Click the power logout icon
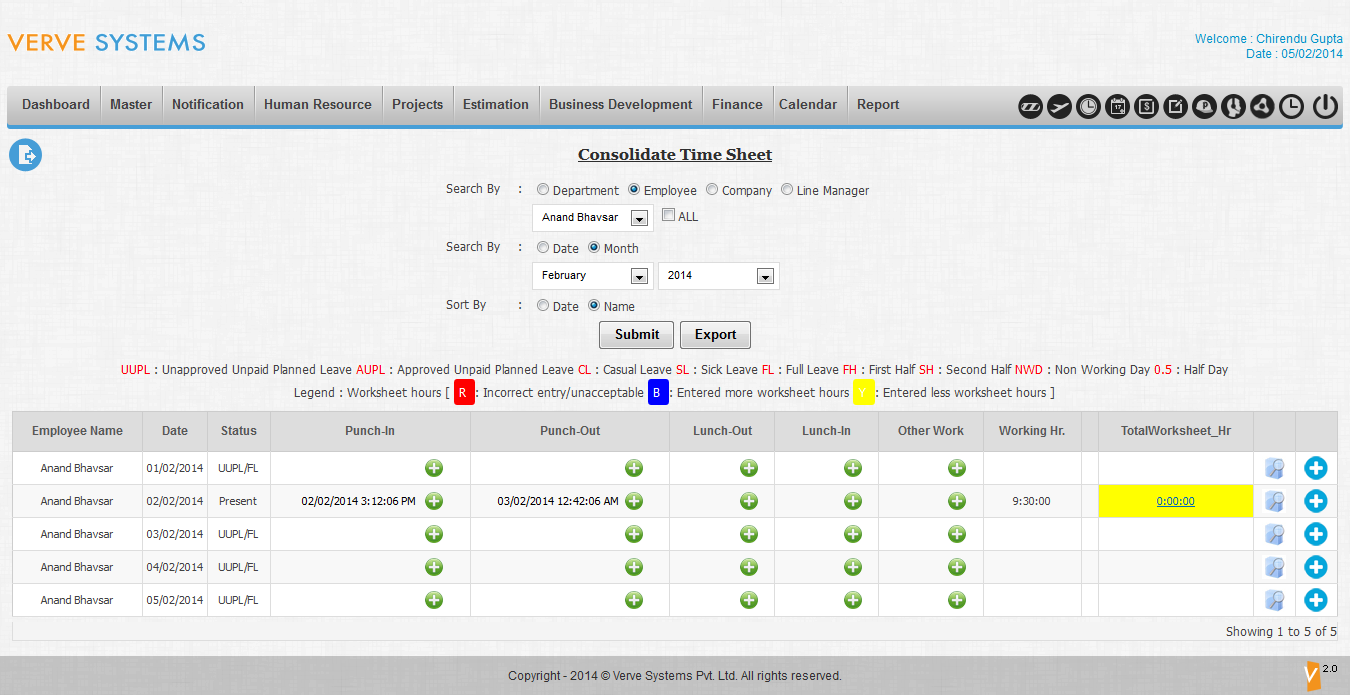Image resolution: width=1350 pixels, height=695 pixels. coord(1326,106)
